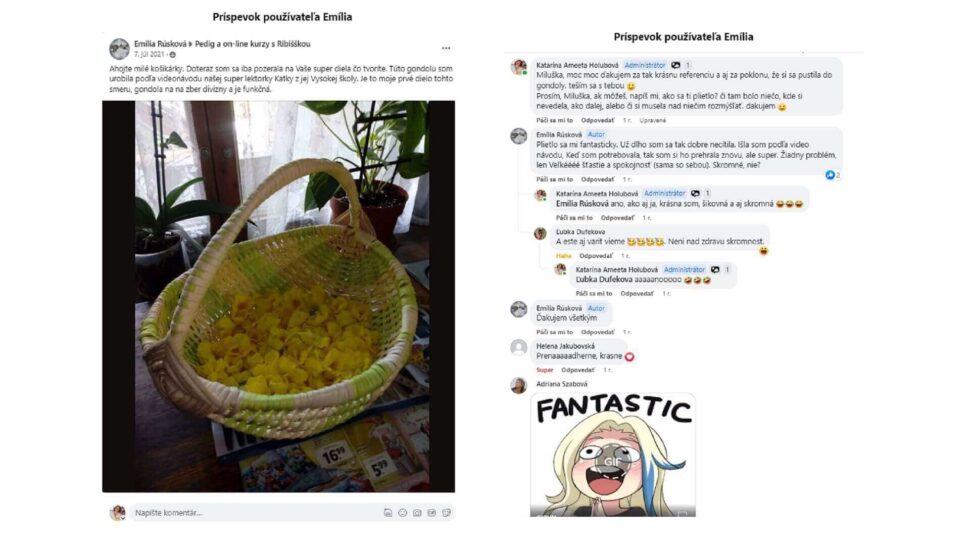Image resolution: width=970 pixels, height=546 pixels.
Task: Click into the 'Napíšte komentár...' field
Action: (x=254, y=513)
